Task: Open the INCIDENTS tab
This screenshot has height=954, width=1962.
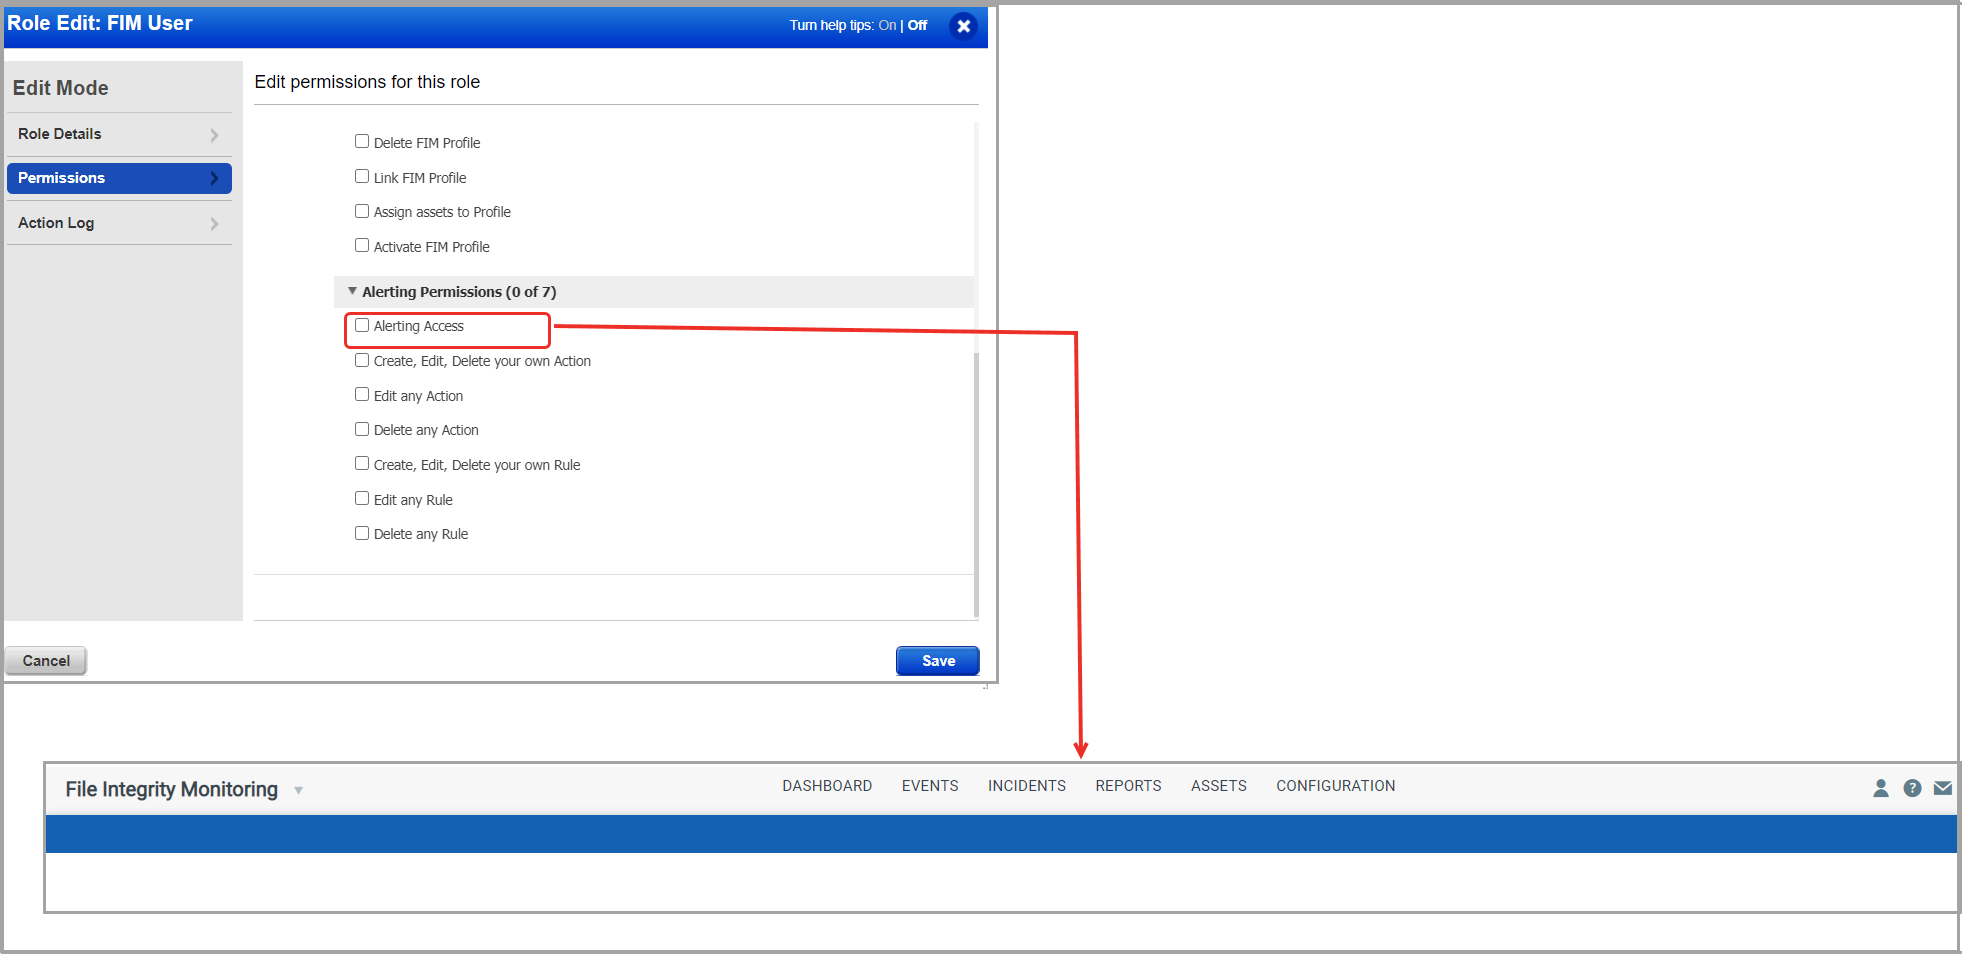Action: pyautogui.click(x=1027, y=786)
